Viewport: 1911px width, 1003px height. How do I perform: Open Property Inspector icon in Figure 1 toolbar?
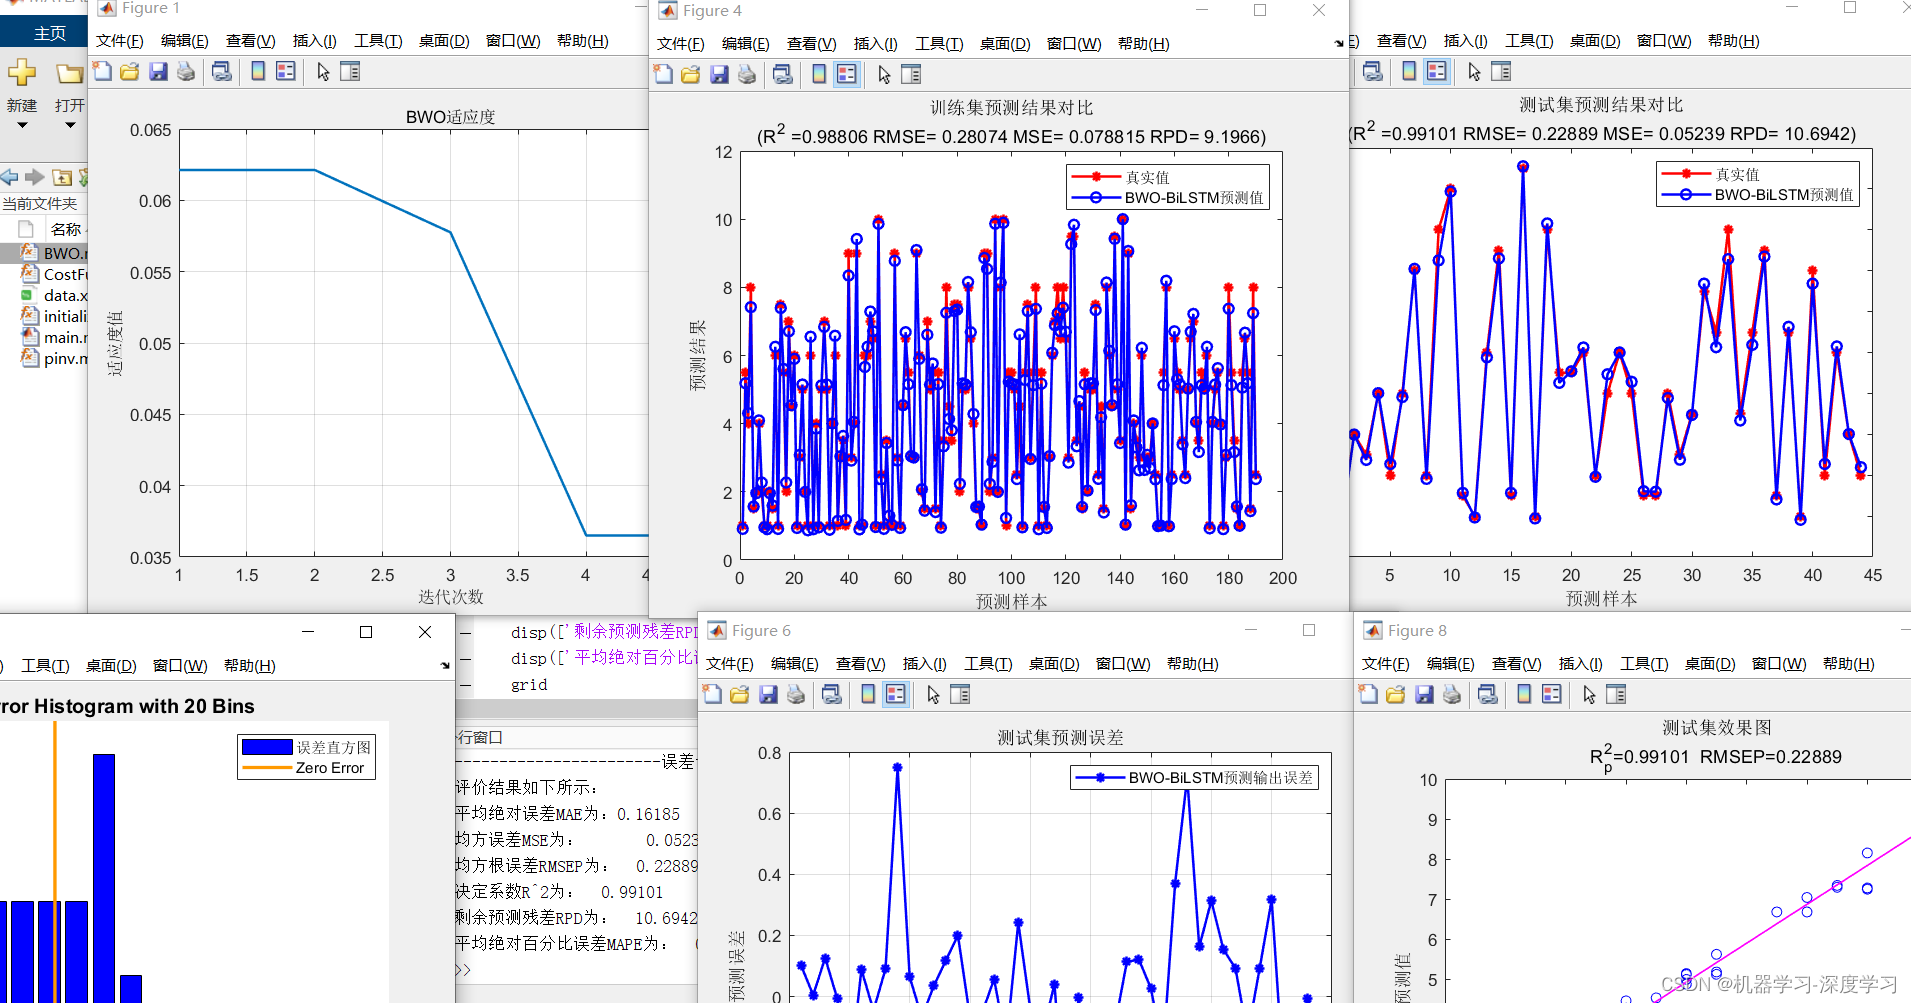[x=350, y=71]
